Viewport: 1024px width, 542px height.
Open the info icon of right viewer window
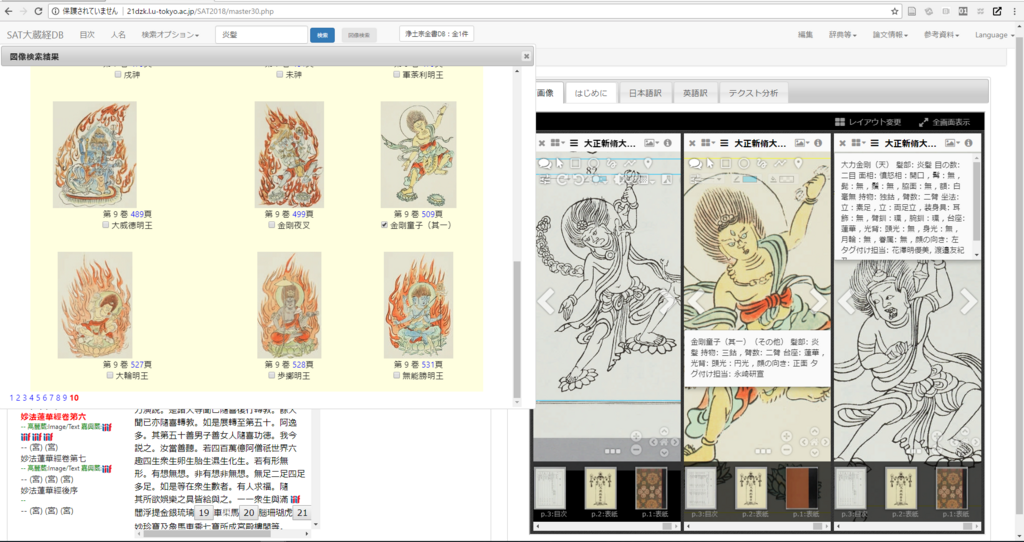pos(968,143)
